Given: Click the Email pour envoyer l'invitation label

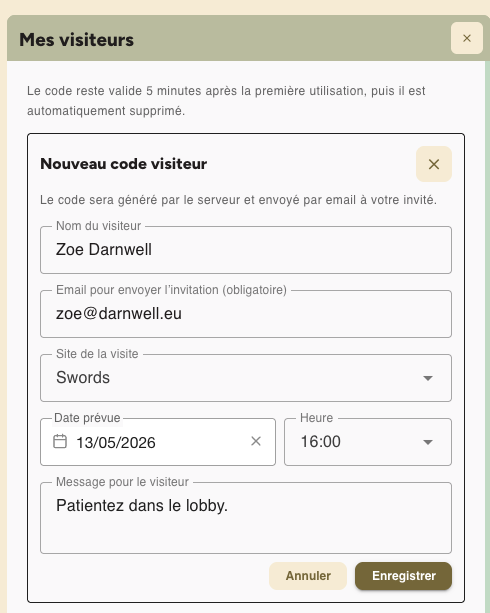Looking at the screenshot, I should click(x=171, y=290).
